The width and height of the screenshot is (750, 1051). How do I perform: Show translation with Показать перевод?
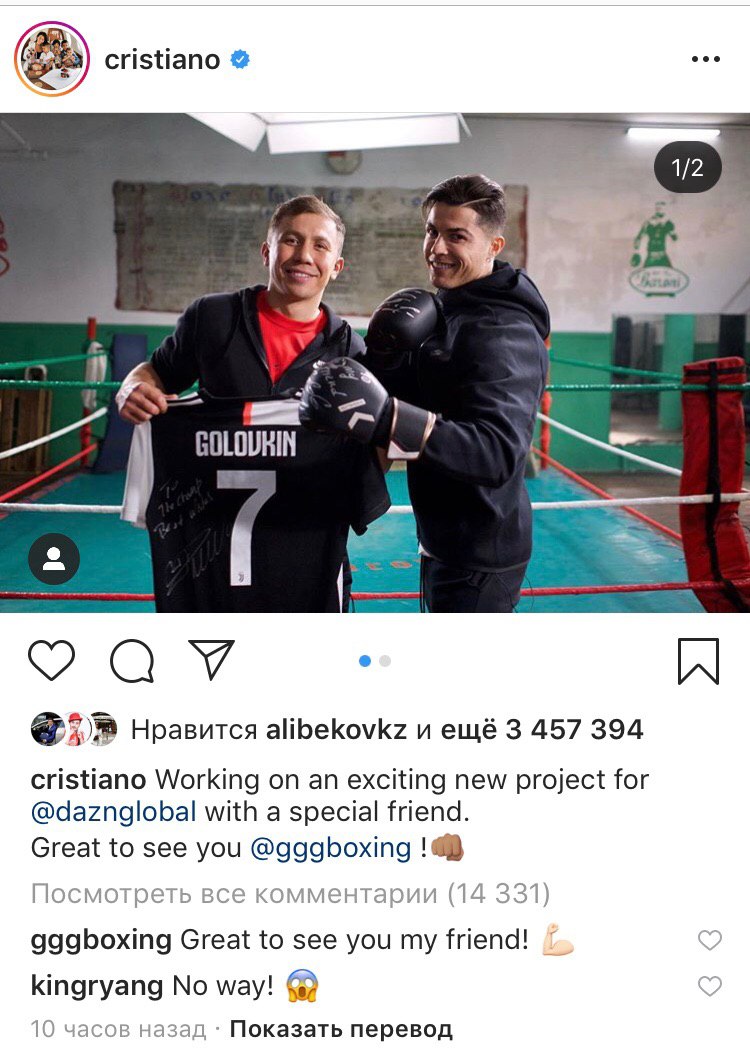(341, 1029)
